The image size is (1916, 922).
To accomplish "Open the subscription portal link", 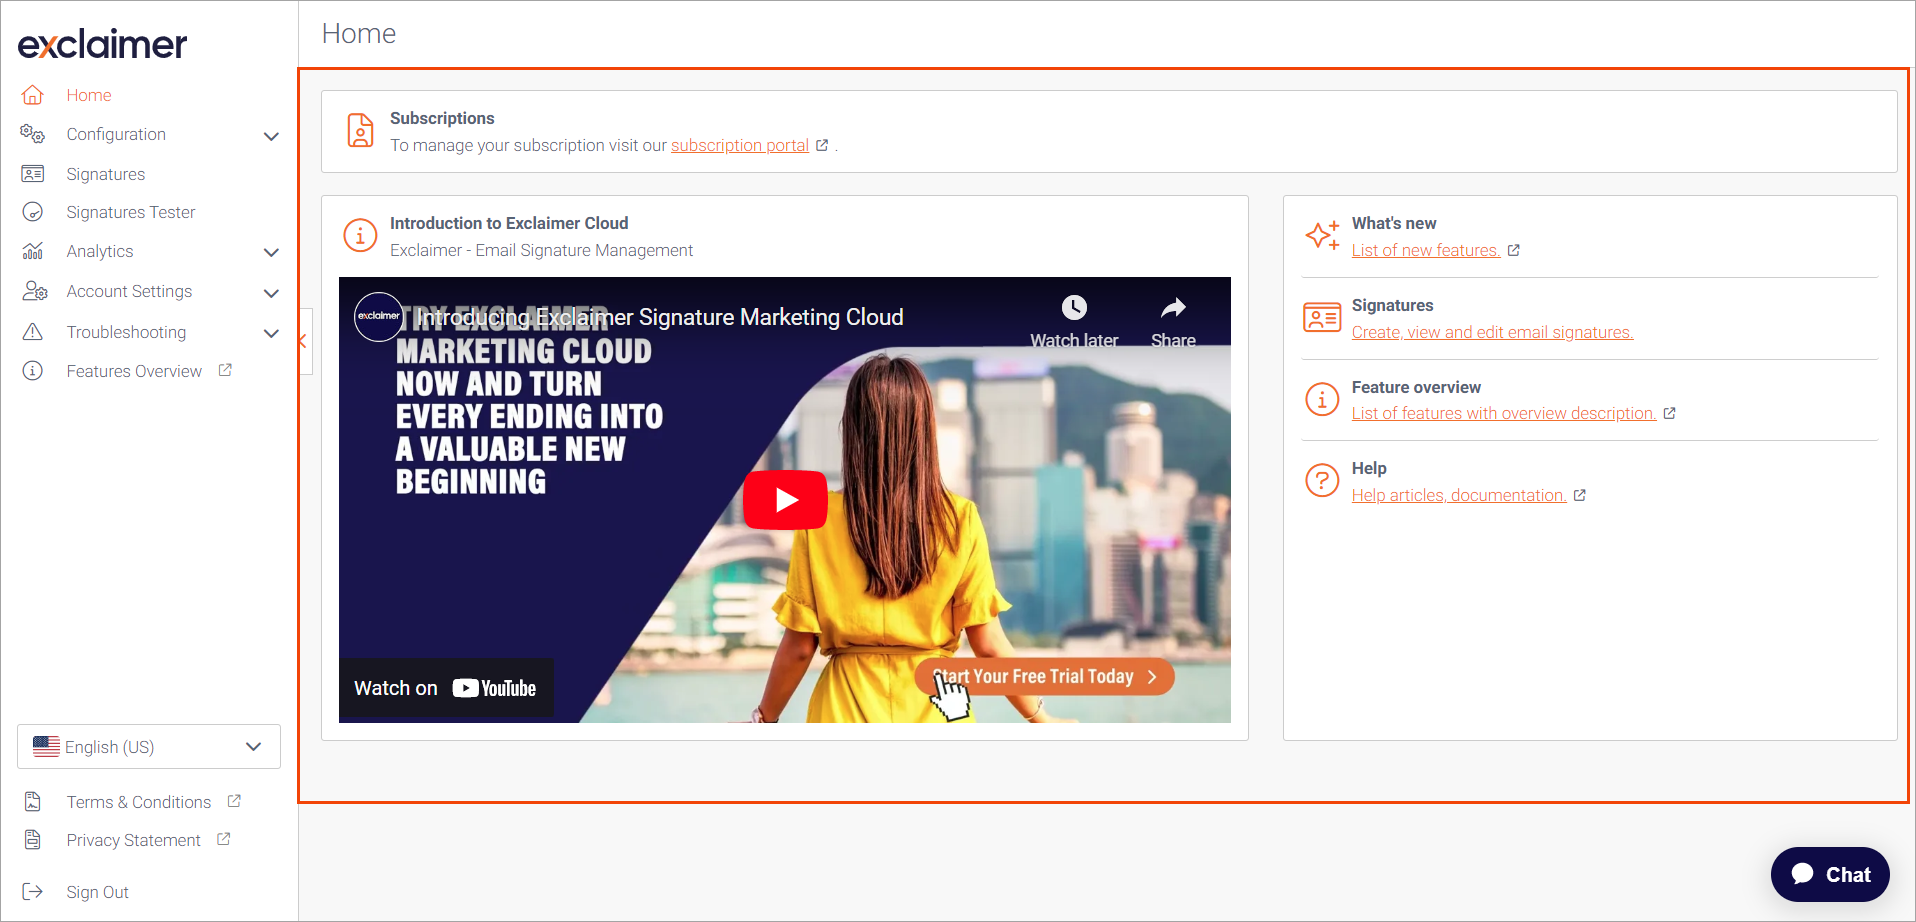I will (x=739, y=146).
